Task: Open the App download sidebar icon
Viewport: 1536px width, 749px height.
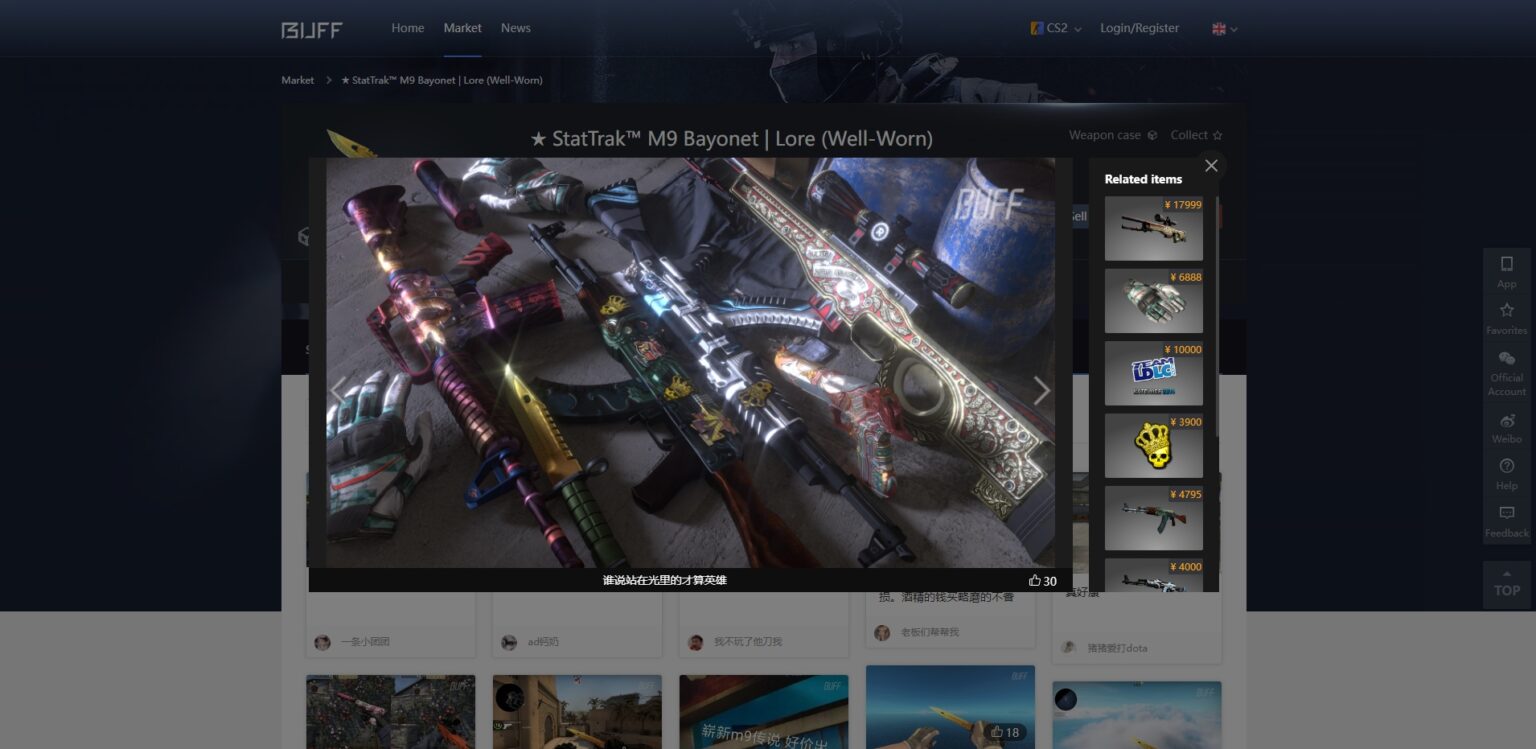Action: click(1506, 270)
